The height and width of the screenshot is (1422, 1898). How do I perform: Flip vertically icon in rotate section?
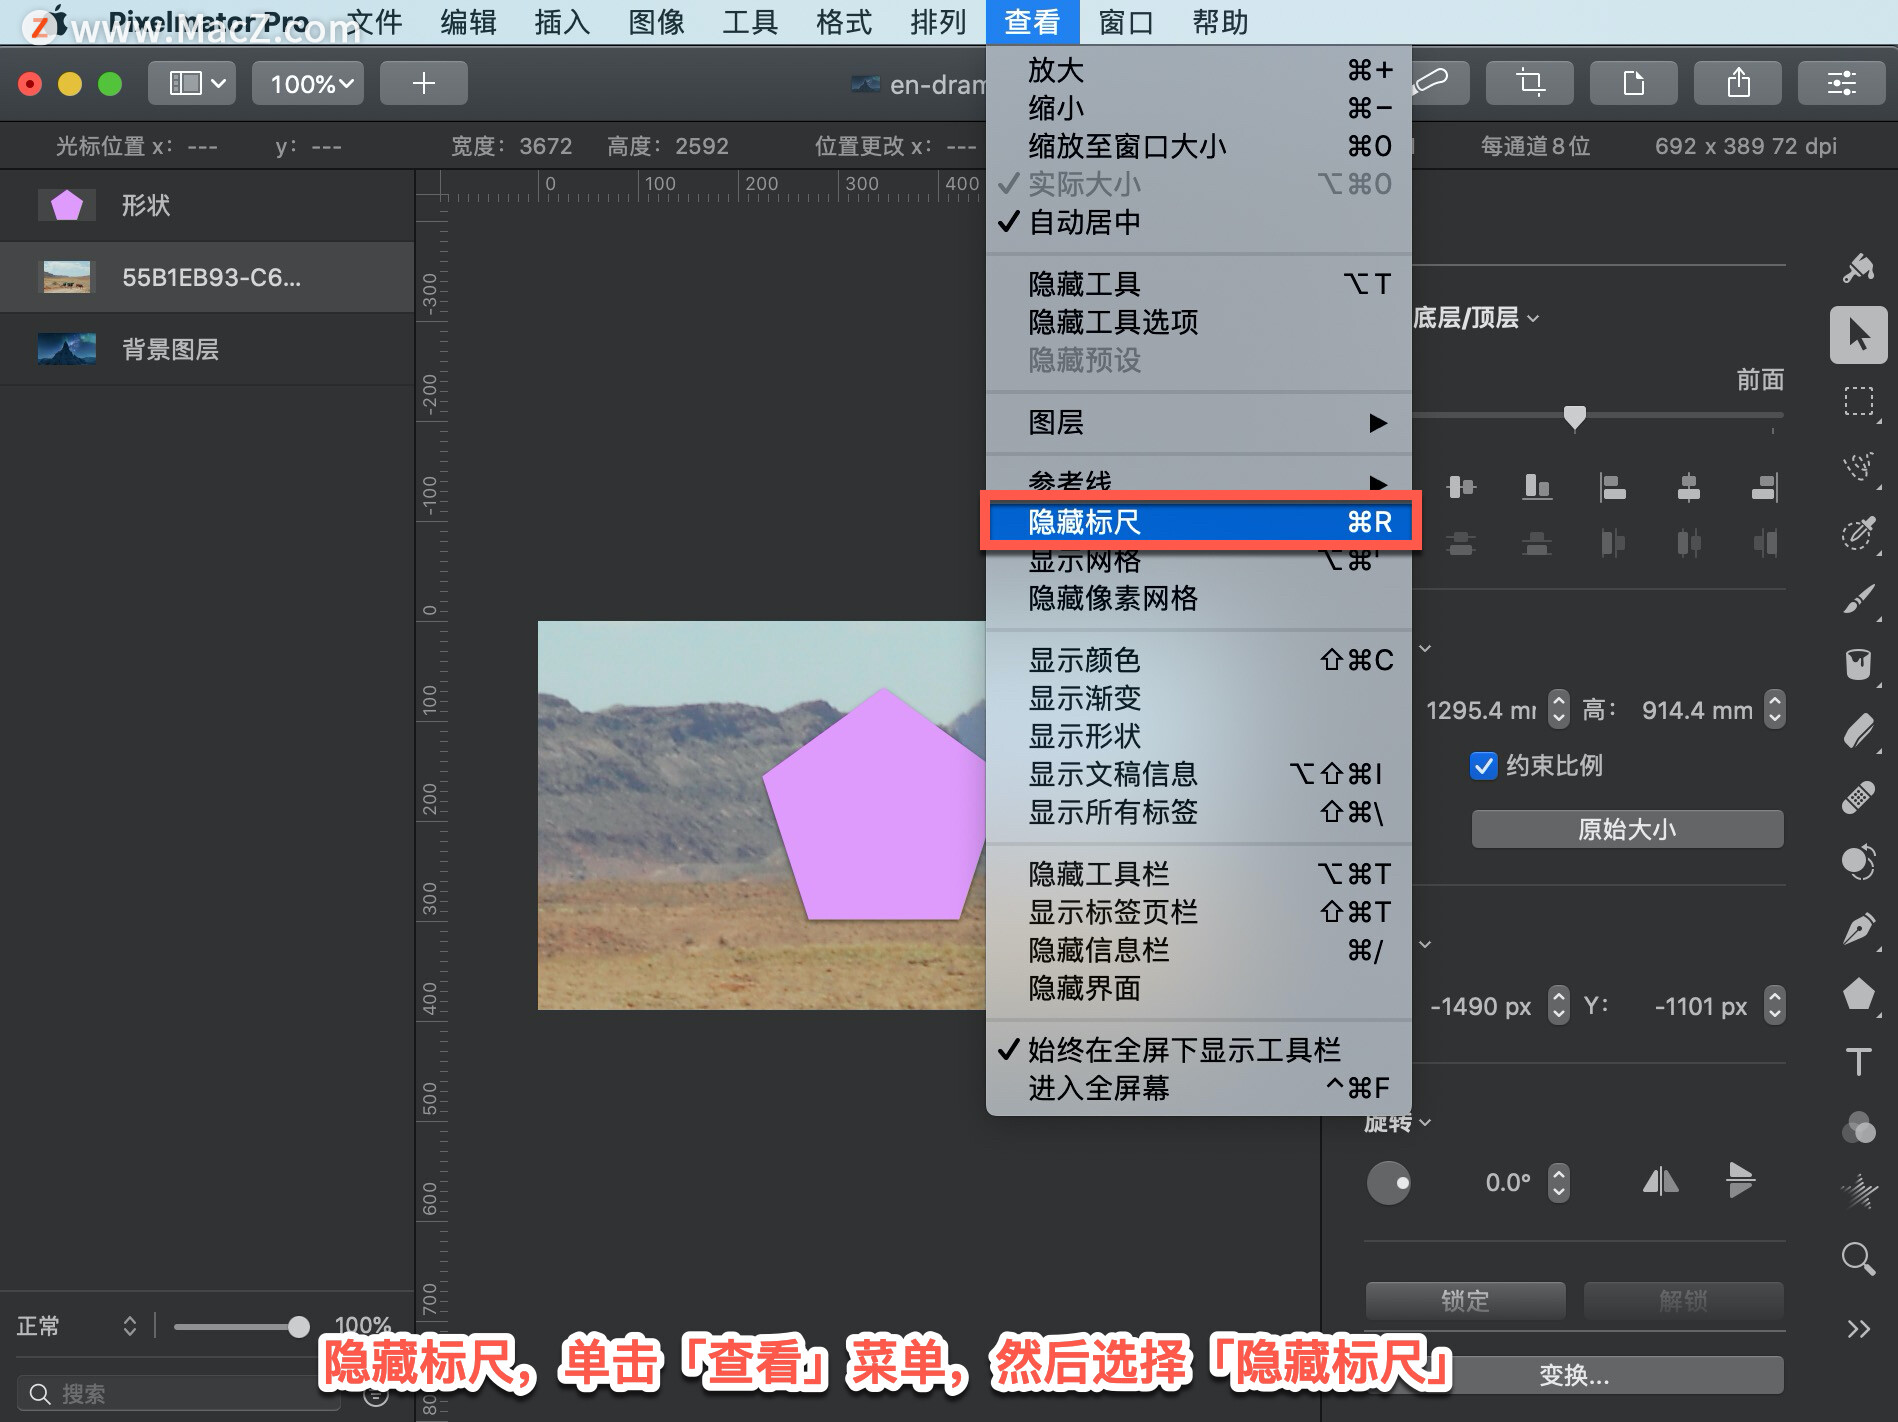tap(1740, 1180)
